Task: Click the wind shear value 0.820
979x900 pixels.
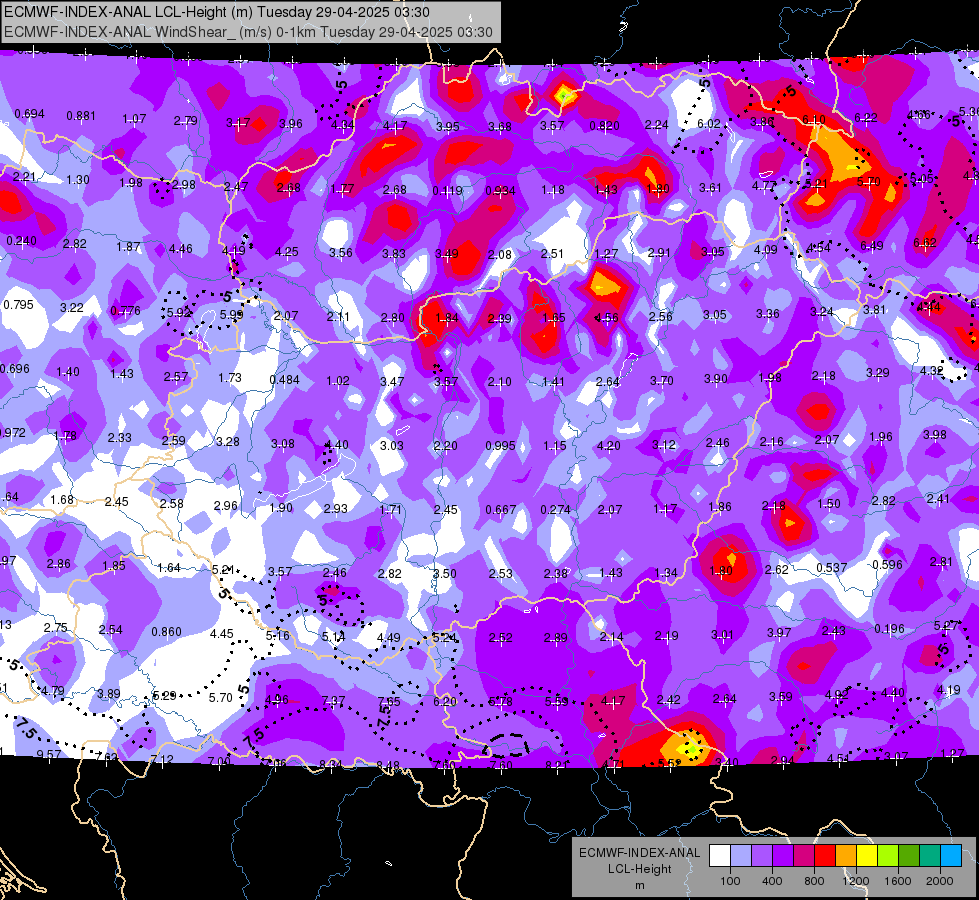Action: click(x=604, y=126)
